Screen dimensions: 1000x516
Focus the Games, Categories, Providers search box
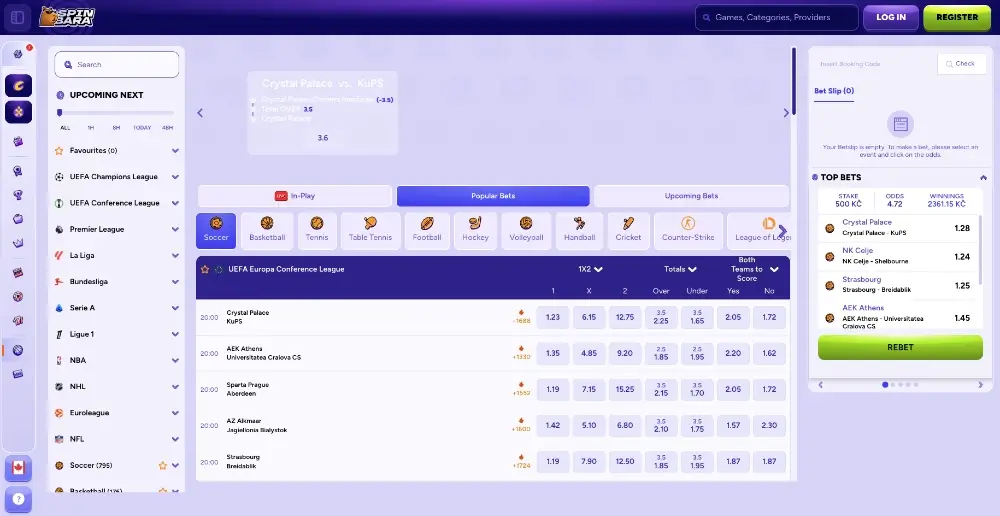click(777, 17)
